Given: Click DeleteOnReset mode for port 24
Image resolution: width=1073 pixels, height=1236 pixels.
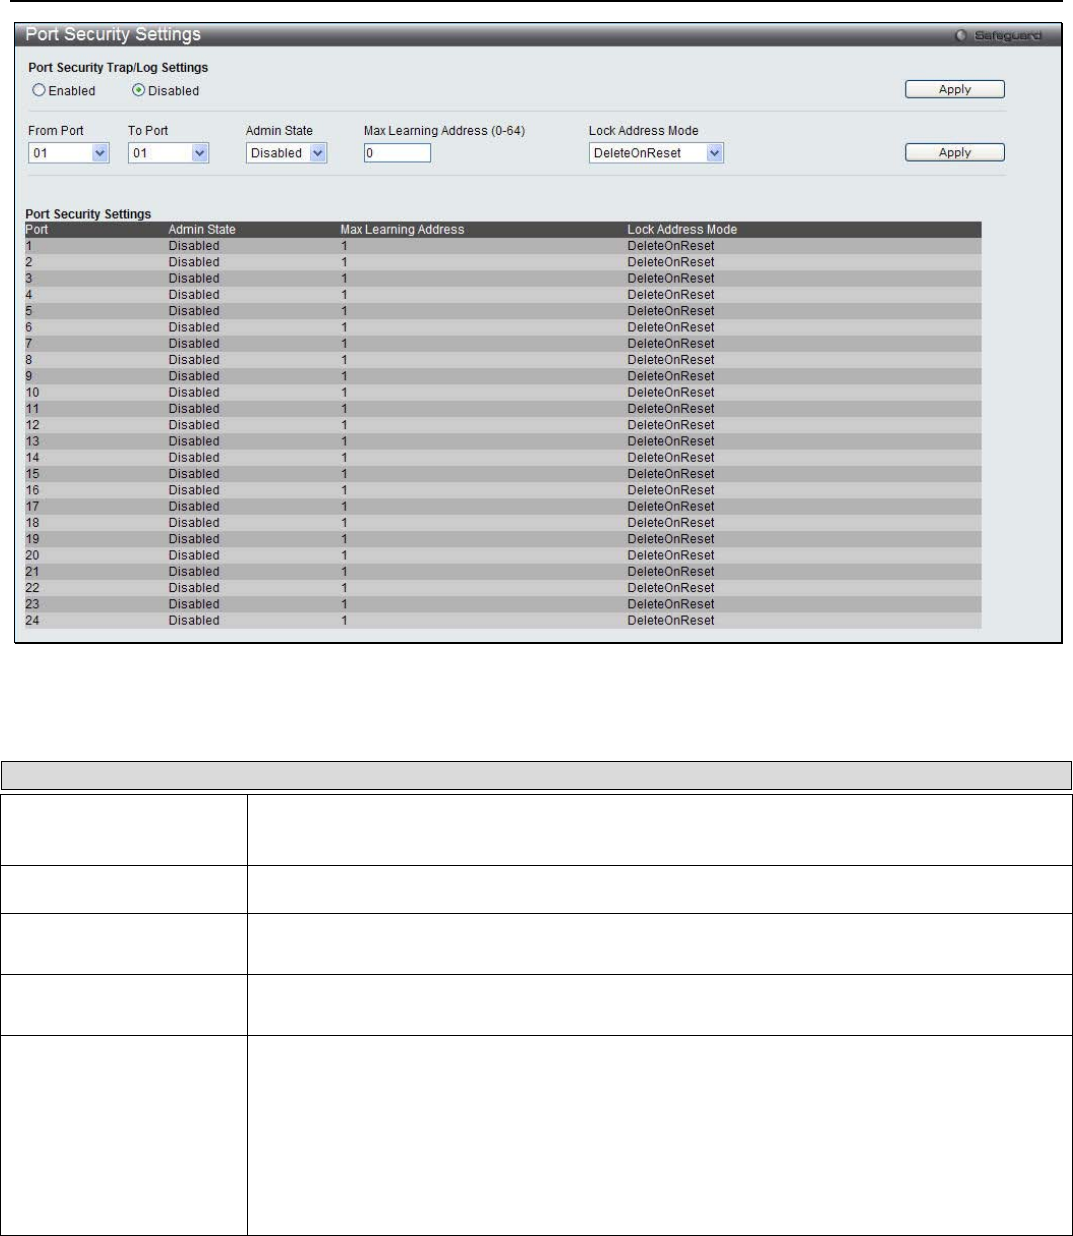Looking at the screenshot, I should [x=671, y=620].
